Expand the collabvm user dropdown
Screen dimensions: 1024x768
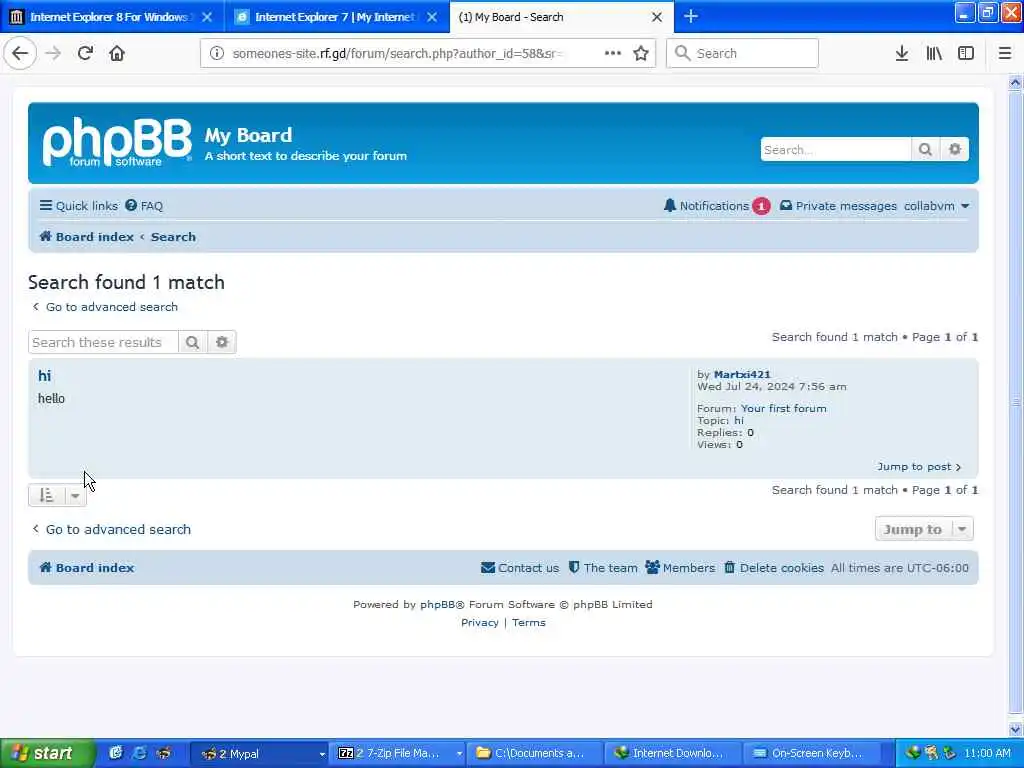click(936, 206)
